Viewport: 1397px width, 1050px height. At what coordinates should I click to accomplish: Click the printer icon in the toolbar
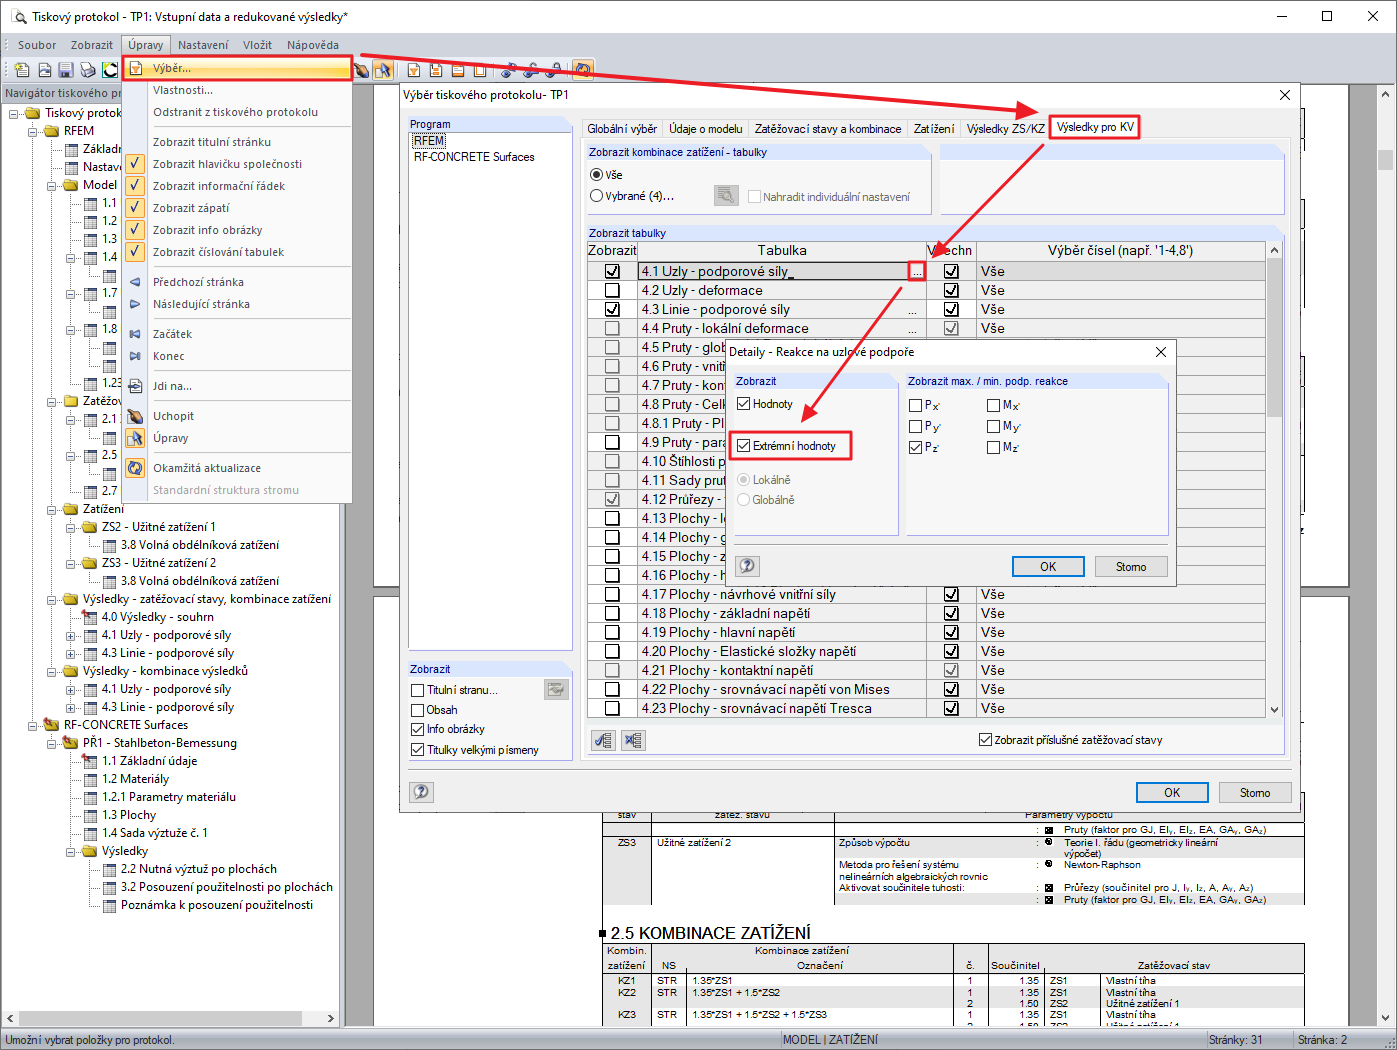tap(88, 70)
